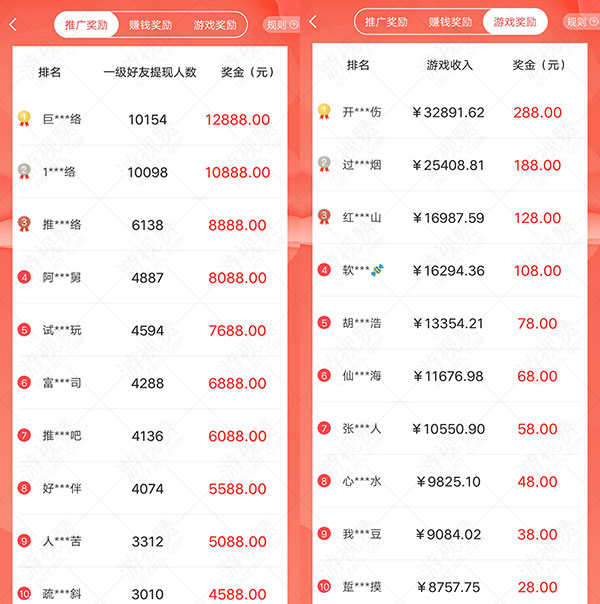The width and height of the screenshot is (600, 604).
Task: Switch to the 游戏奖励 tab in the left panel
Action: click(x=215, y=25)
